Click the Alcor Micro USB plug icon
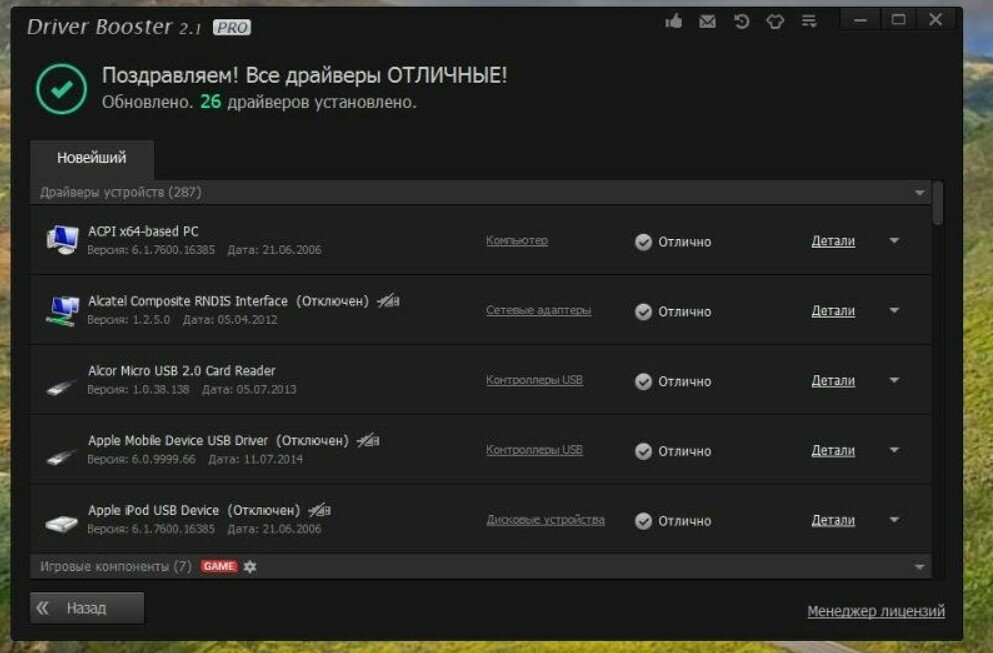 click(x=61, y=386)
